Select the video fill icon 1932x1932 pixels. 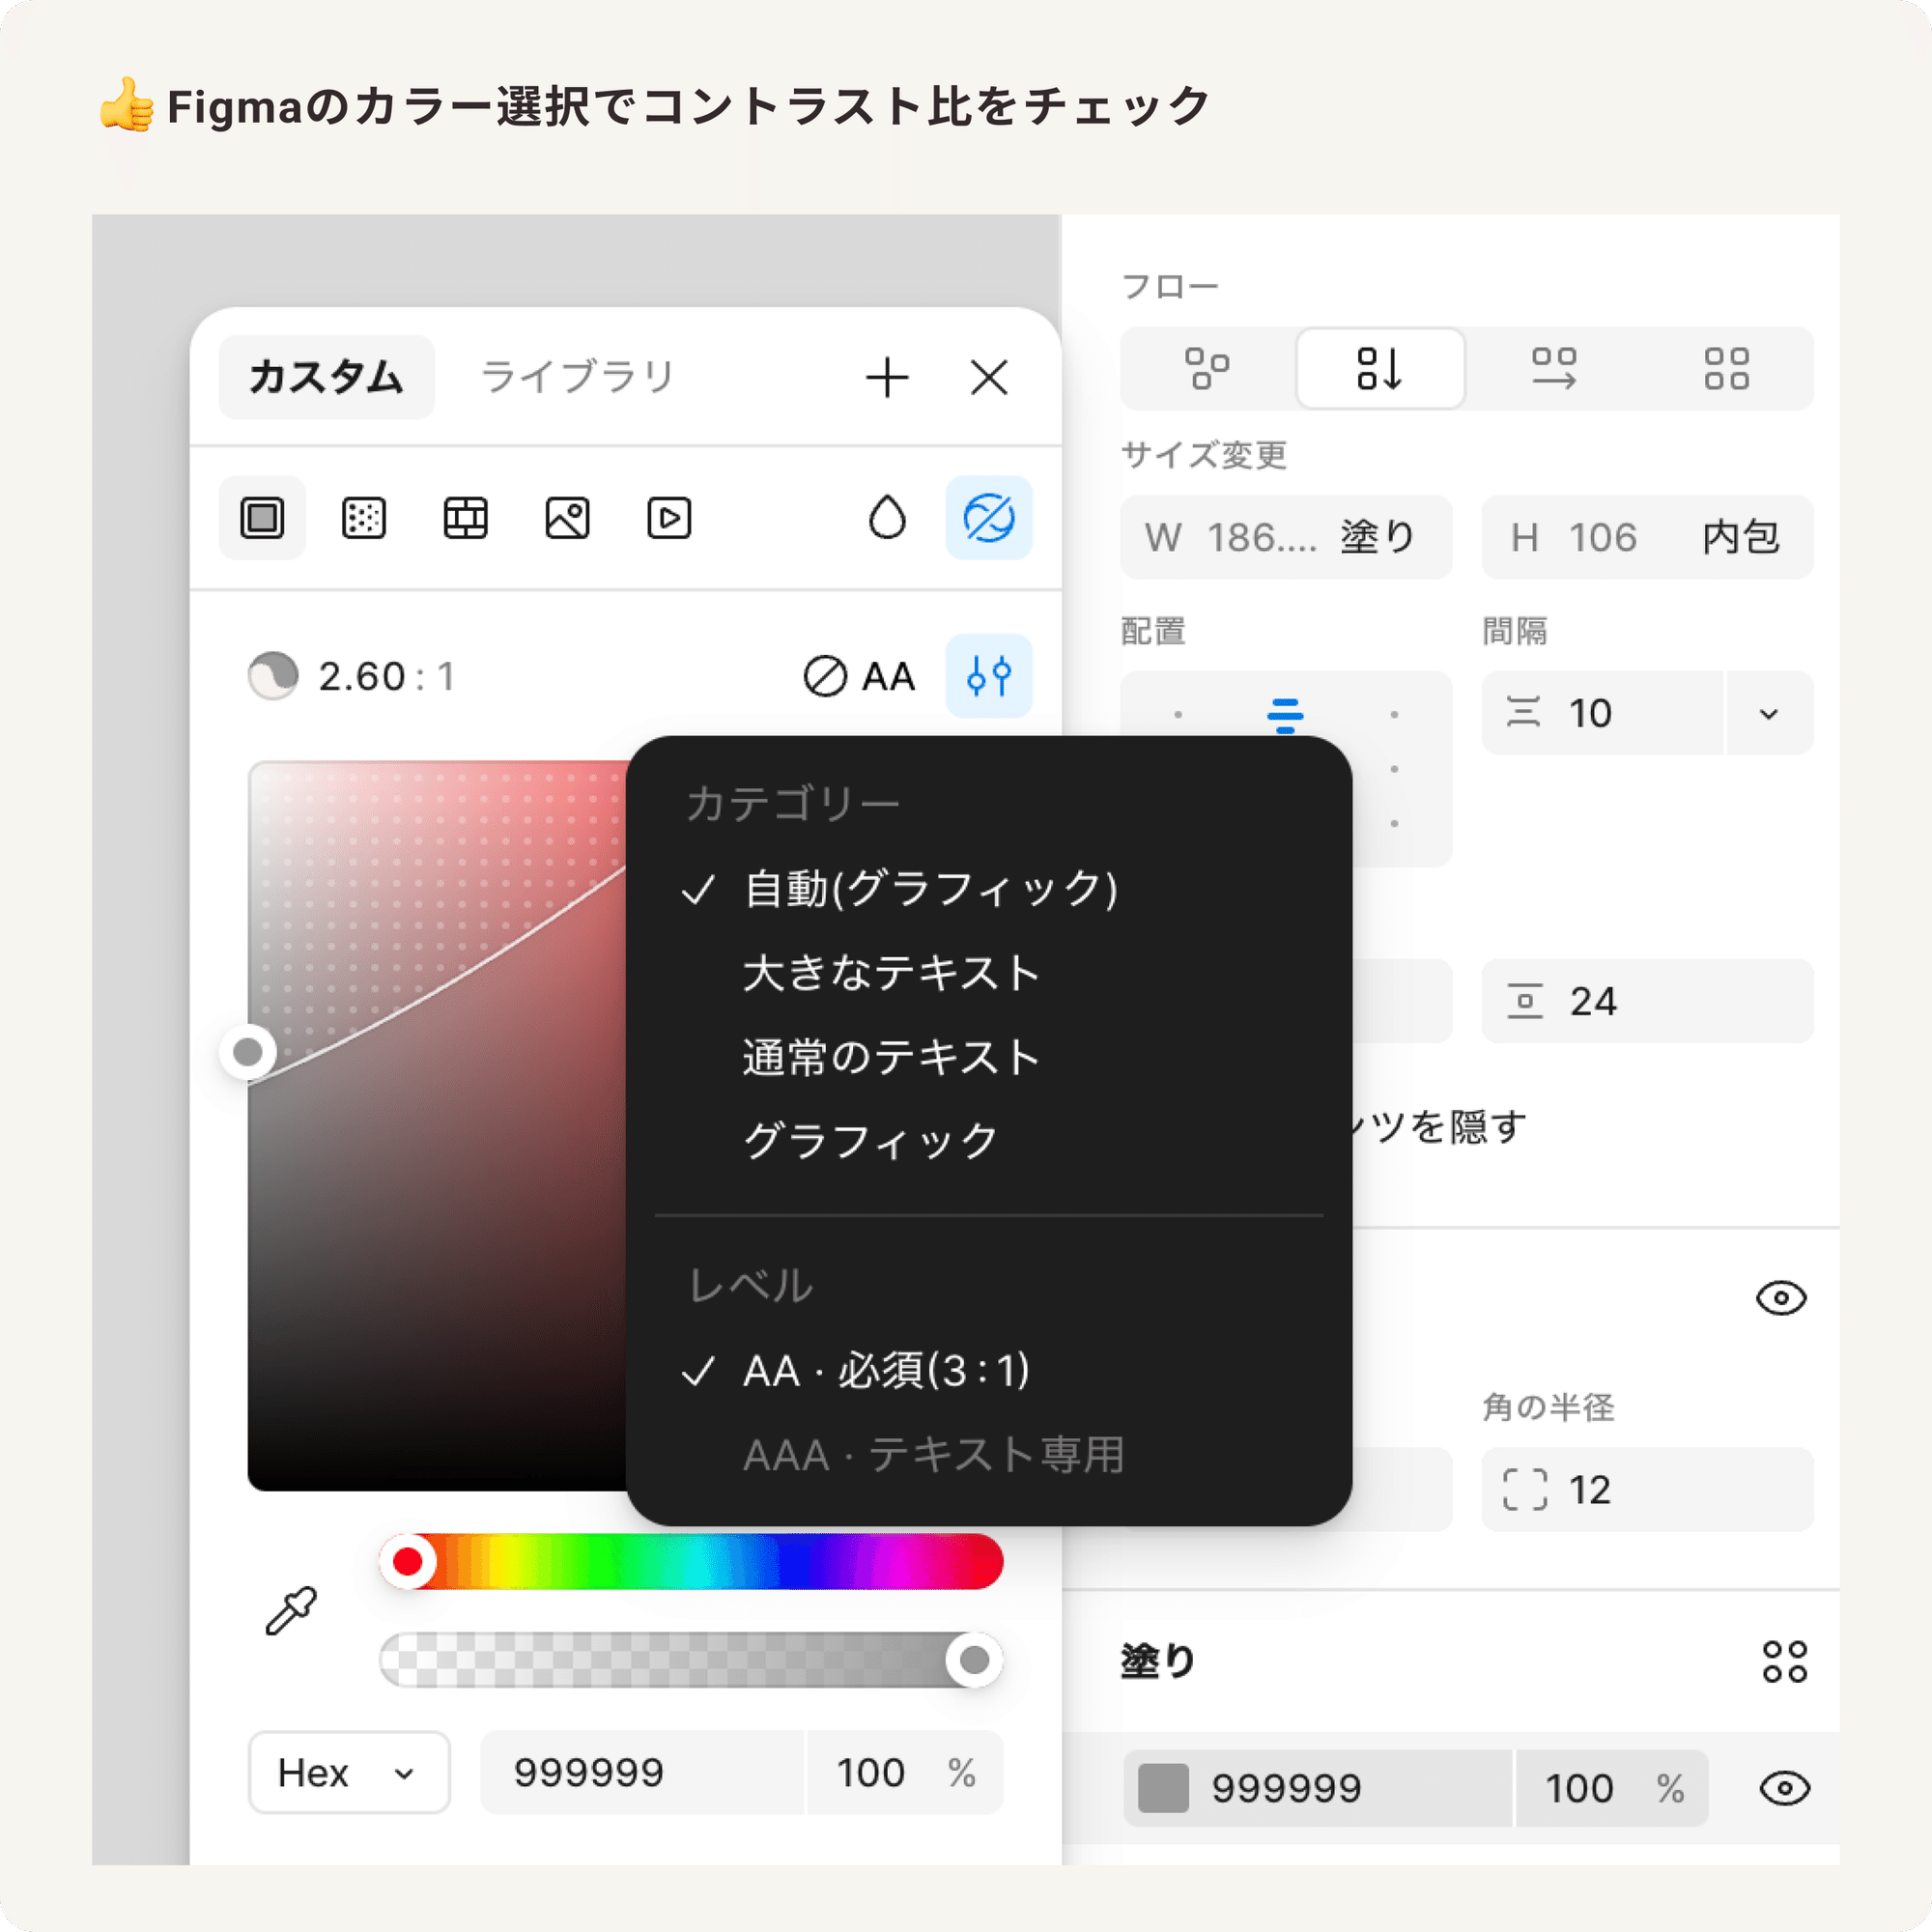668,519
